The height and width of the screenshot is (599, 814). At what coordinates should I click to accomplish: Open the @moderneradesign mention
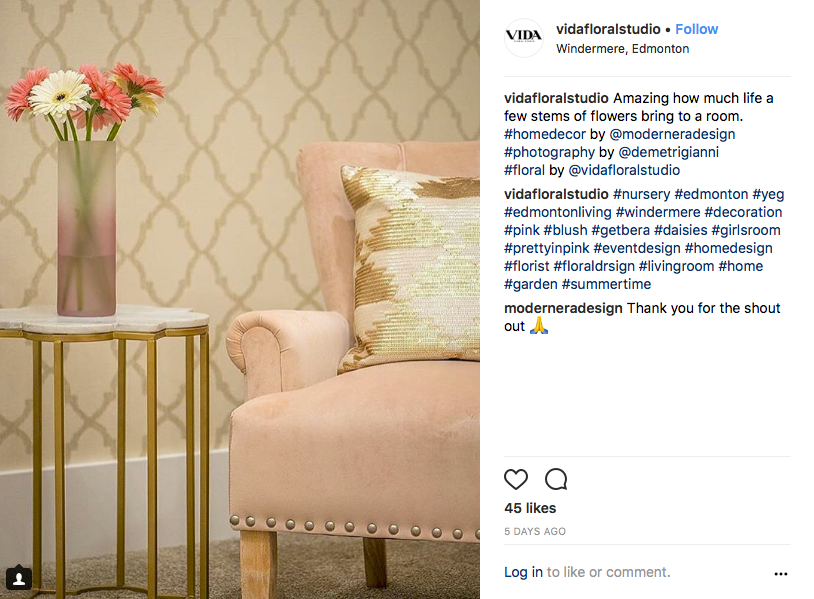pyautogui.click(x=672, y=134)
